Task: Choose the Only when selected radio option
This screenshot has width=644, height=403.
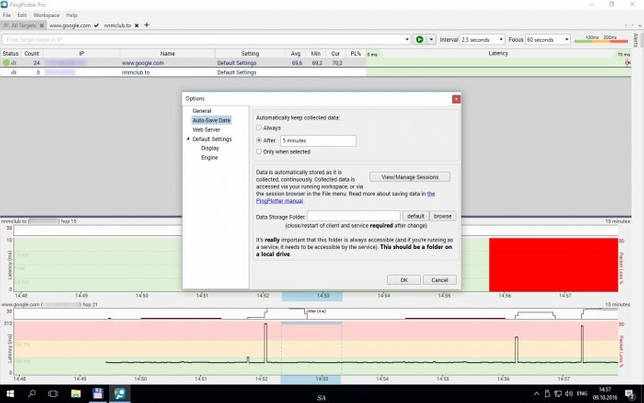Action: 259,152
